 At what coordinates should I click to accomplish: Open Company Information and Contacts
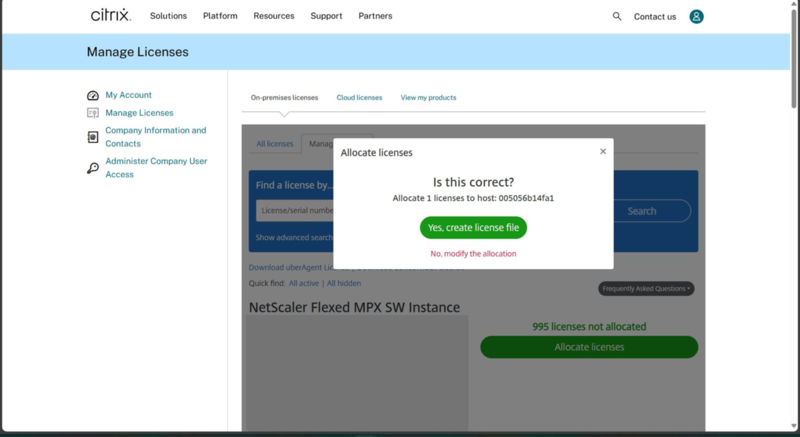156,137
